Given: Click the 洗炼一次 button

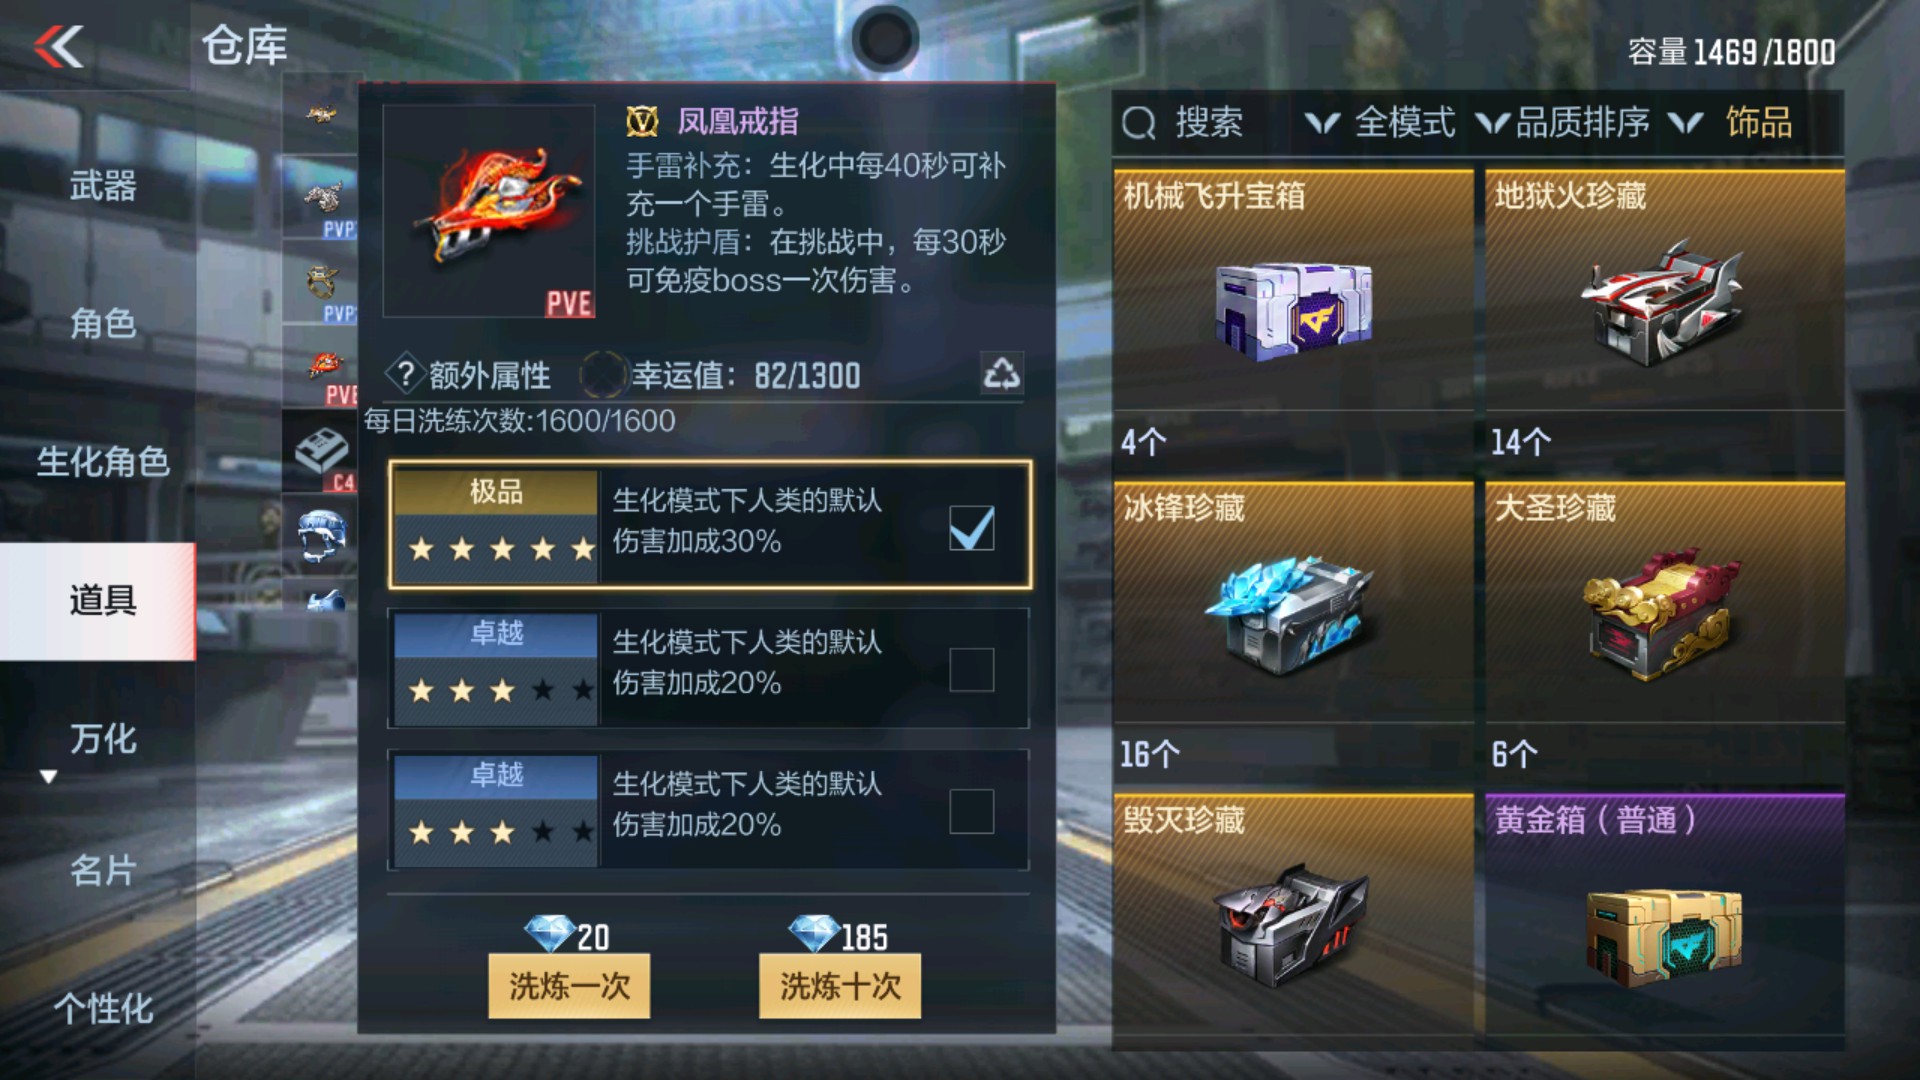Looking at the screenshot, I should click(569, 986).
